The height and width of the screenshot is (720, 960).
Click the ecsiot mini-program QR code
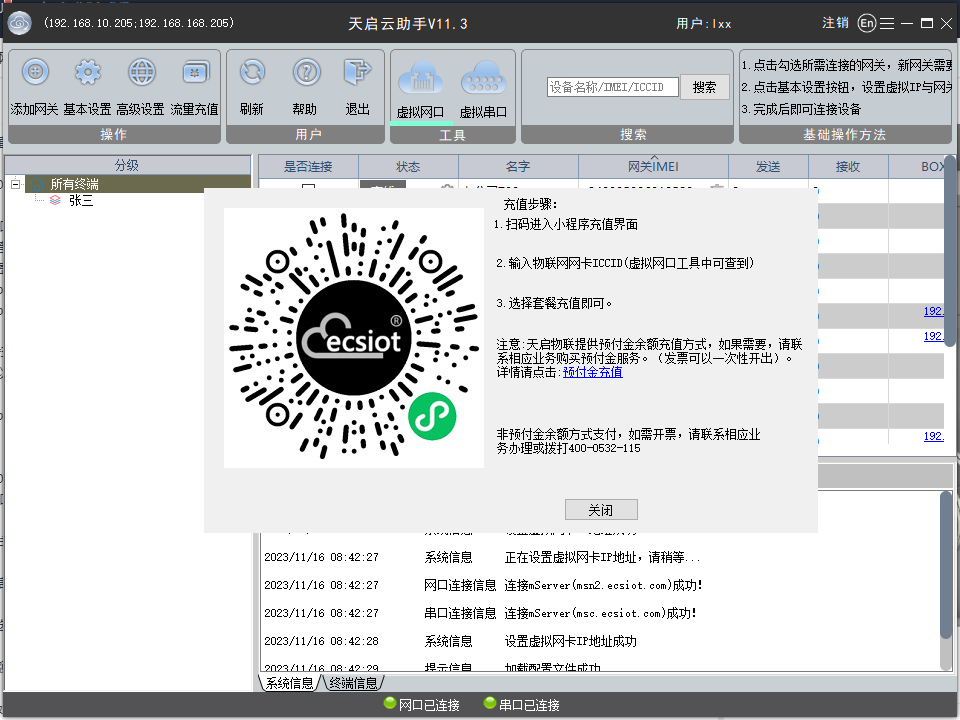(354, 338)
